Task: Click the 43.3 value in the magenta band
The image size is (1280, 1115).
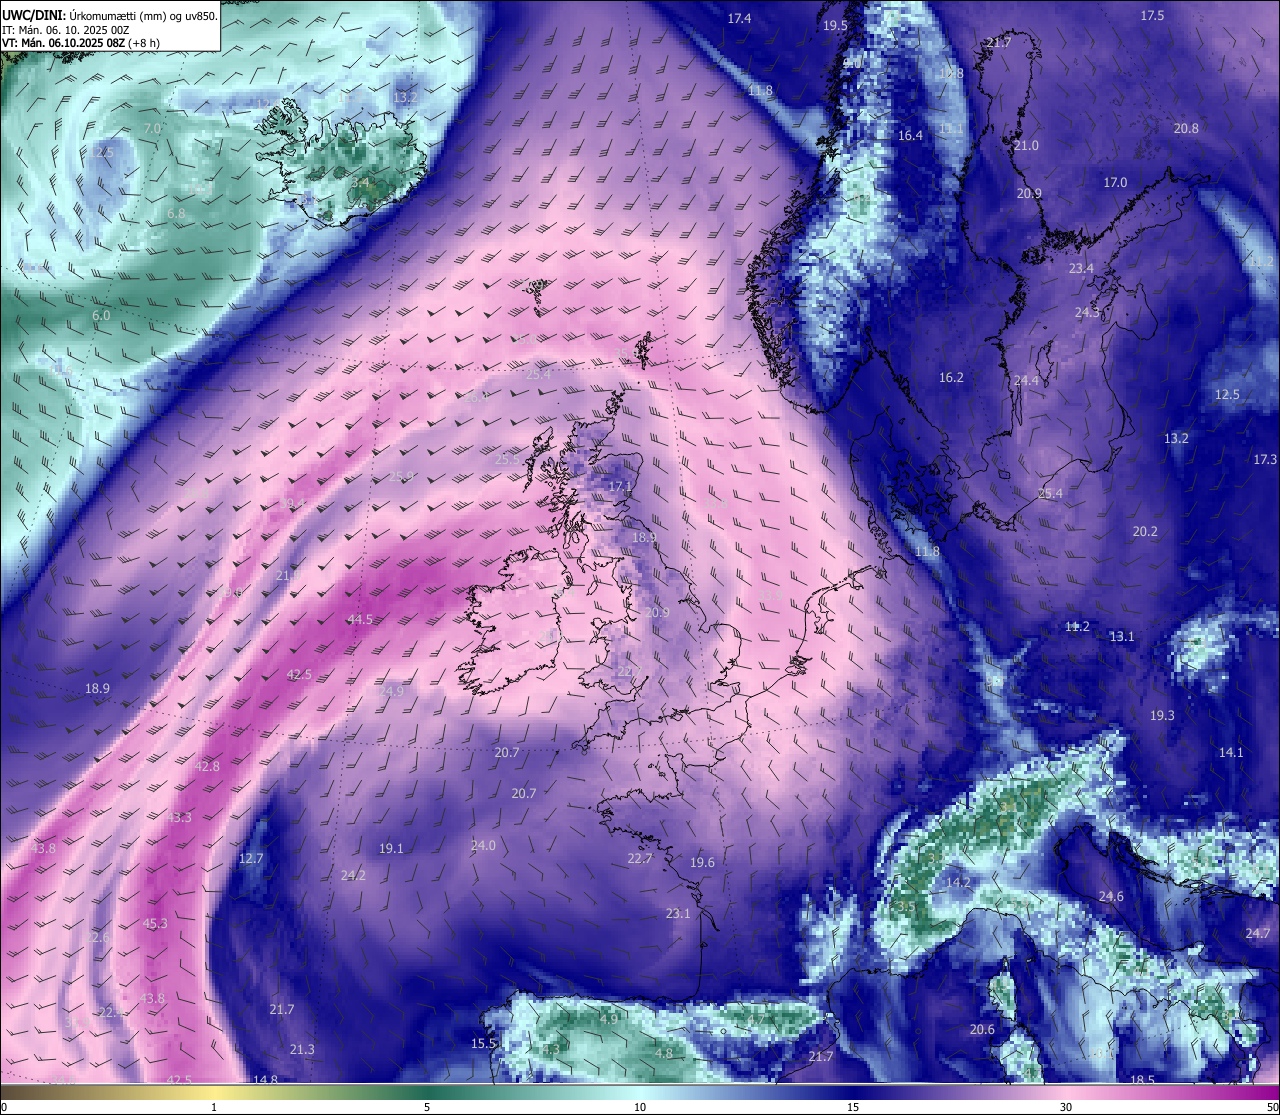Action: (x=179, y=817)
